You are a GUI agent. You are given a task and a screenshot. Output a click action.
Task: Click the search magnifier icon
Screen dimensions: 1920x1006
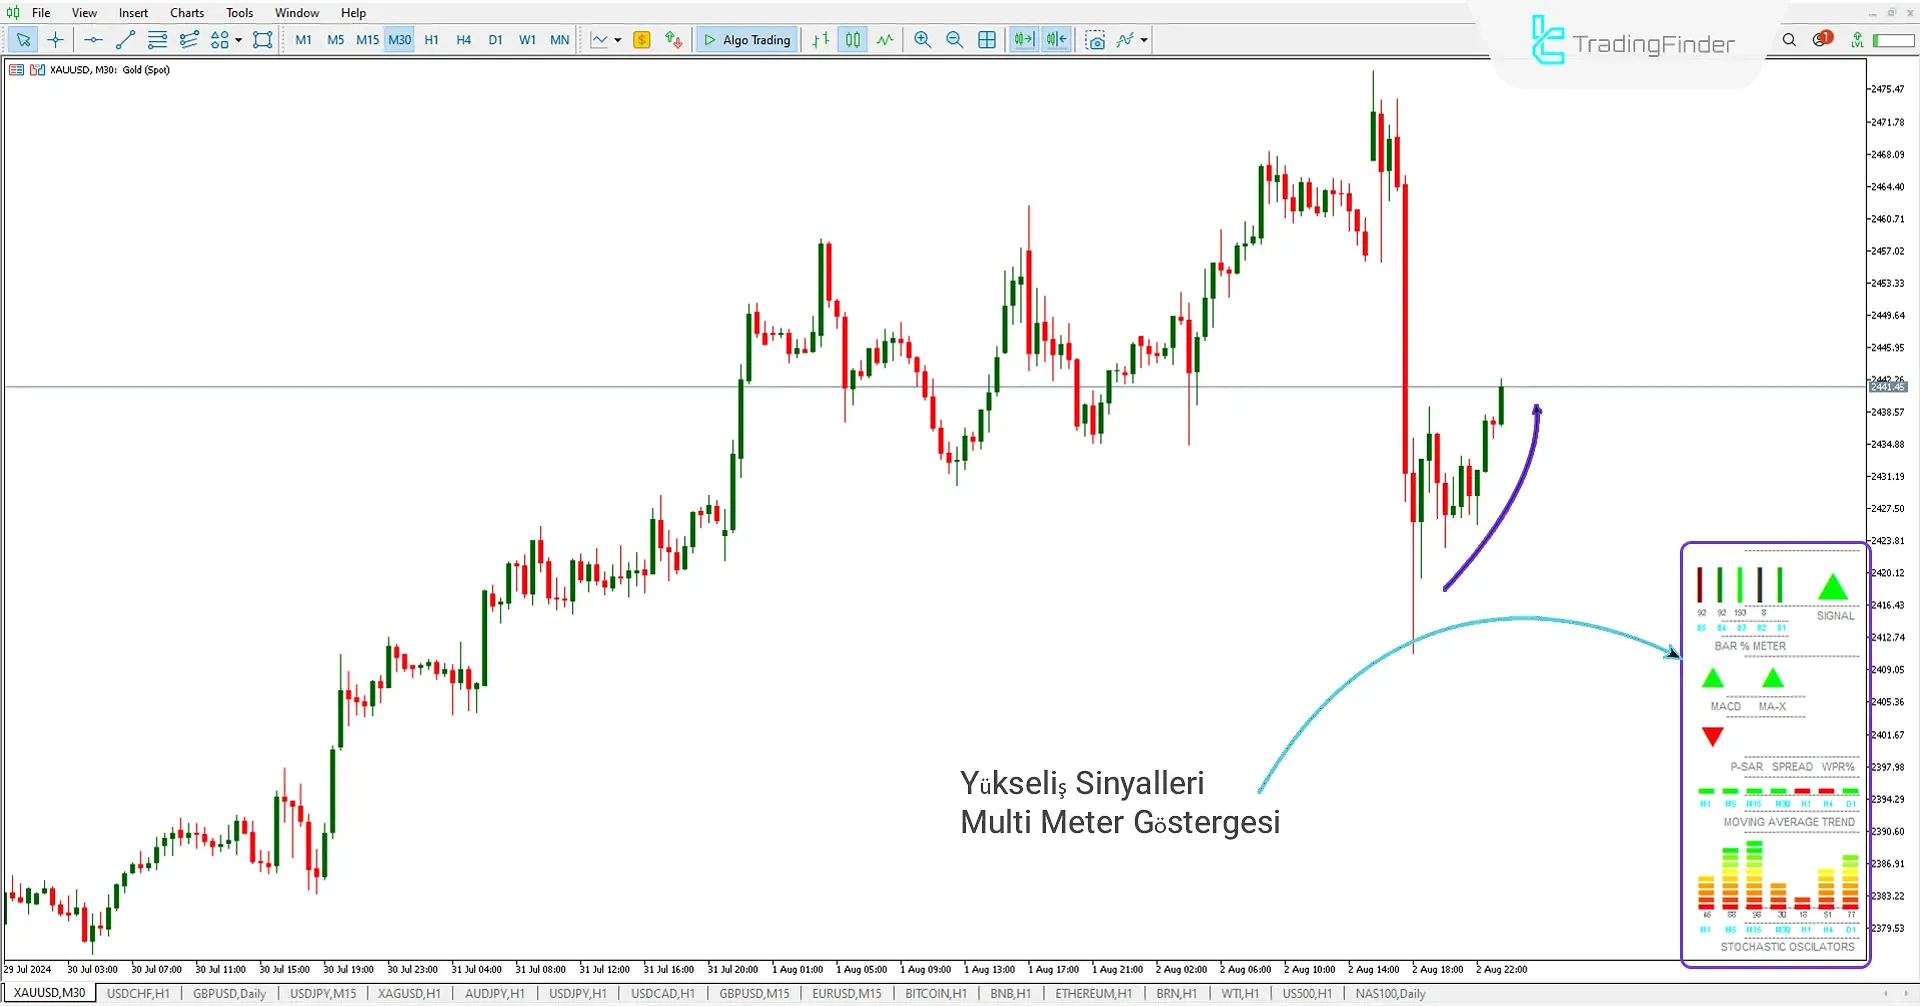1789,40
